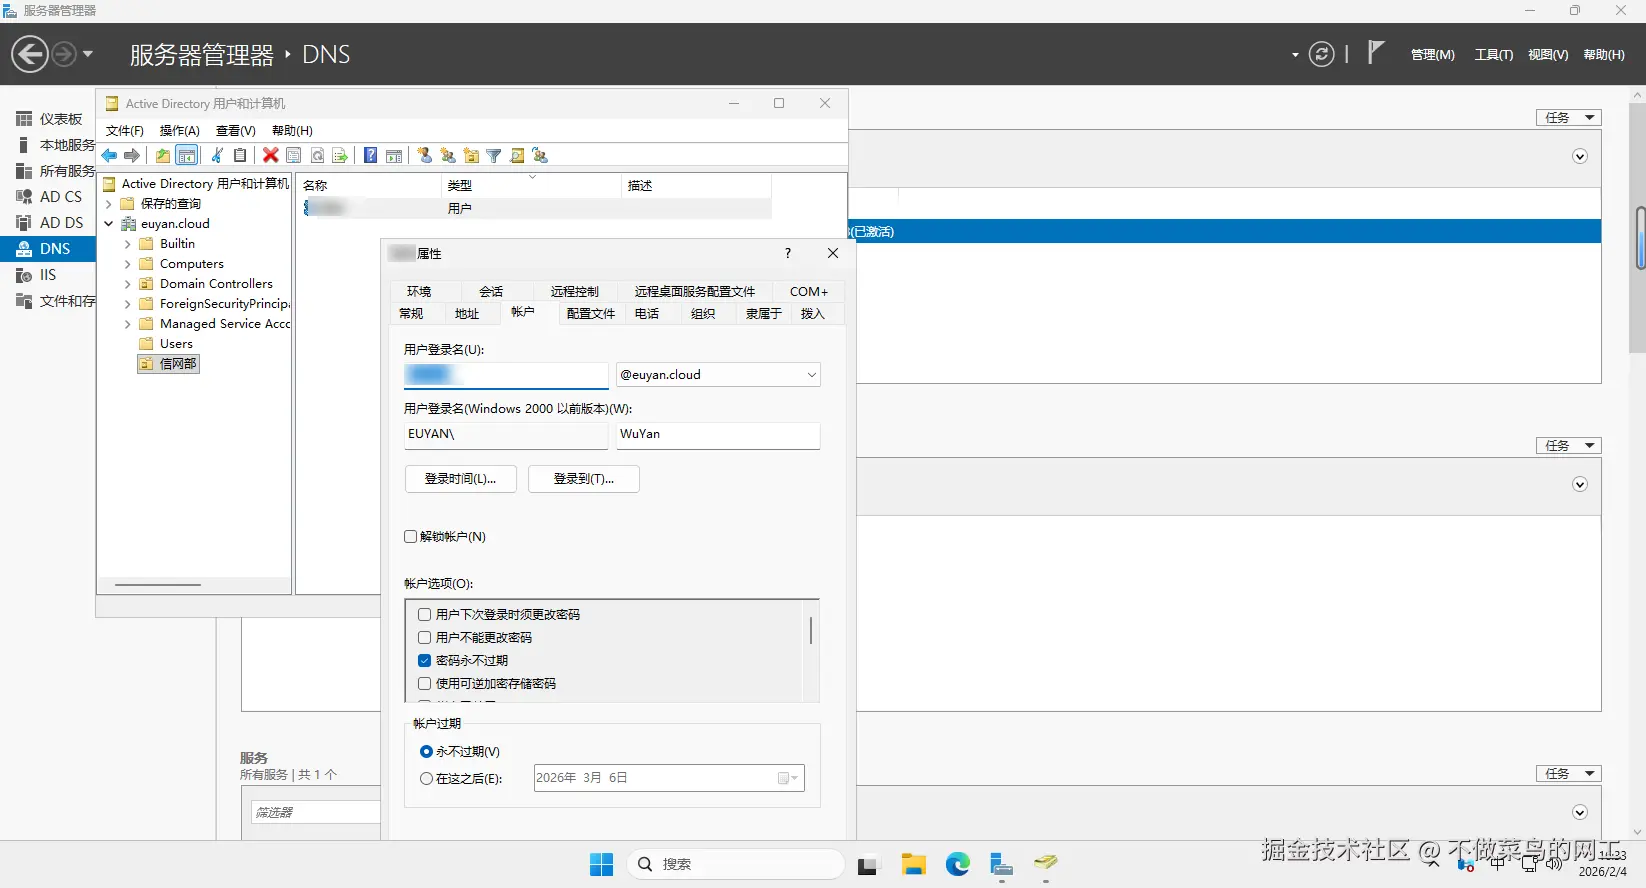Click the Paste clipboard icon

click(x=240, y=155)
